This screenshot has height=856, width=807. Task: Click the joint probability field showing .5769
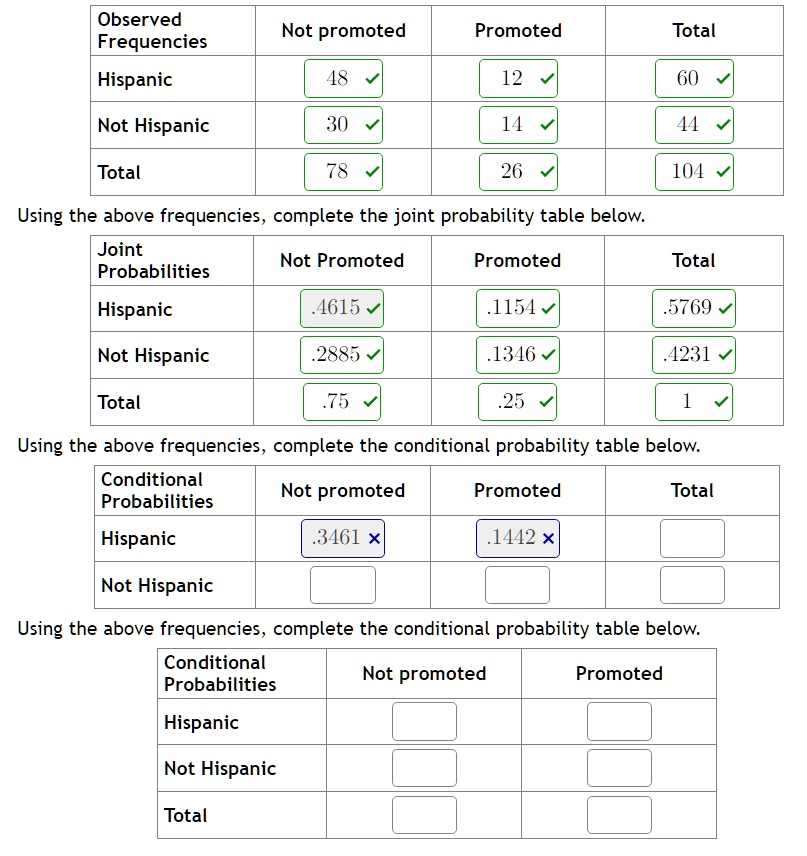click(x=693, y=308)
